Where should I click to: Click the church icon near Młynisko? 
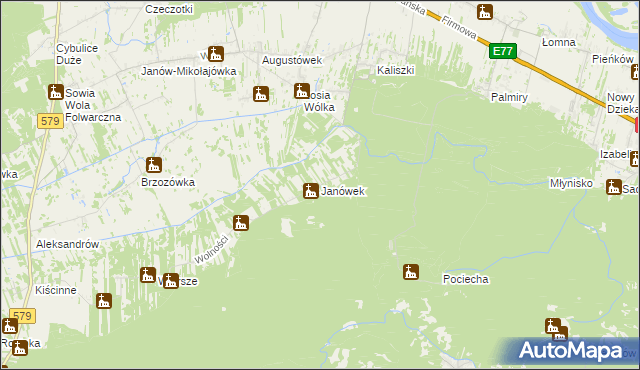coord(614,187)
